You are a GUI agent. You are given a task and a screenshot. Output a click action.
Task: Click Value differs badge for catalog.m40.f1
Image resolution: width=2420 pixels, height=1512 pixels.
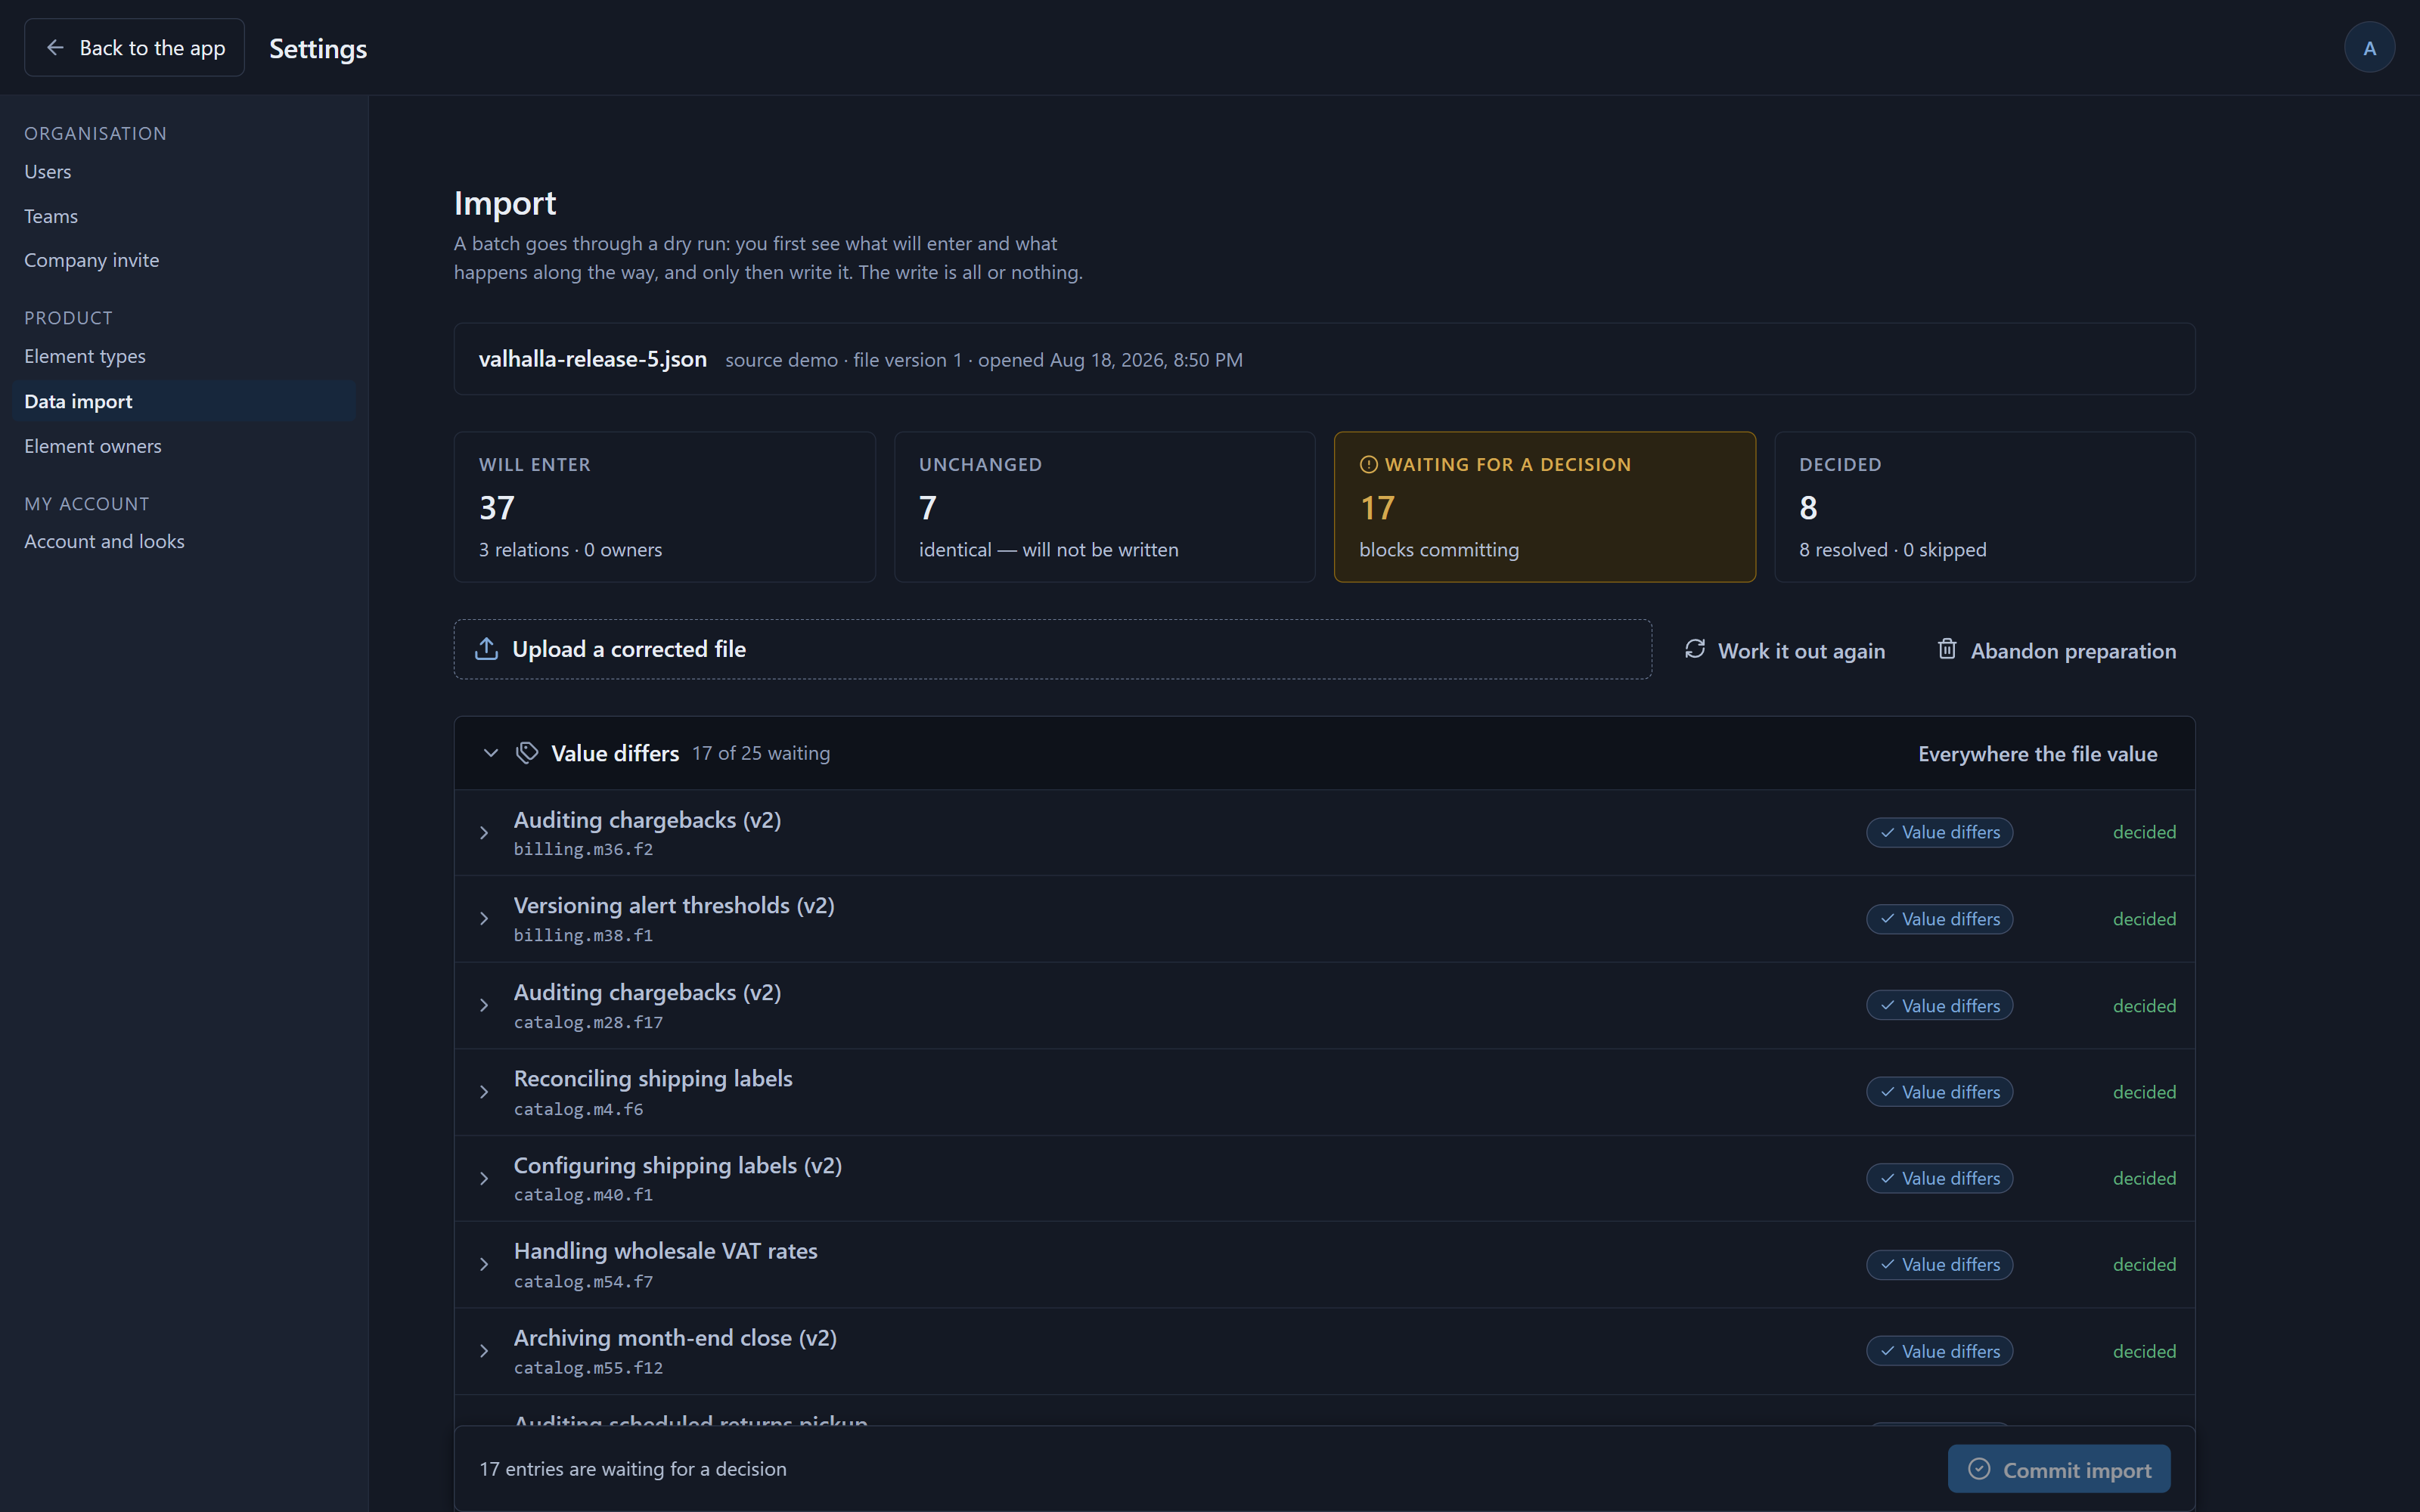pyautogui.click(x=1939, y=1178)
